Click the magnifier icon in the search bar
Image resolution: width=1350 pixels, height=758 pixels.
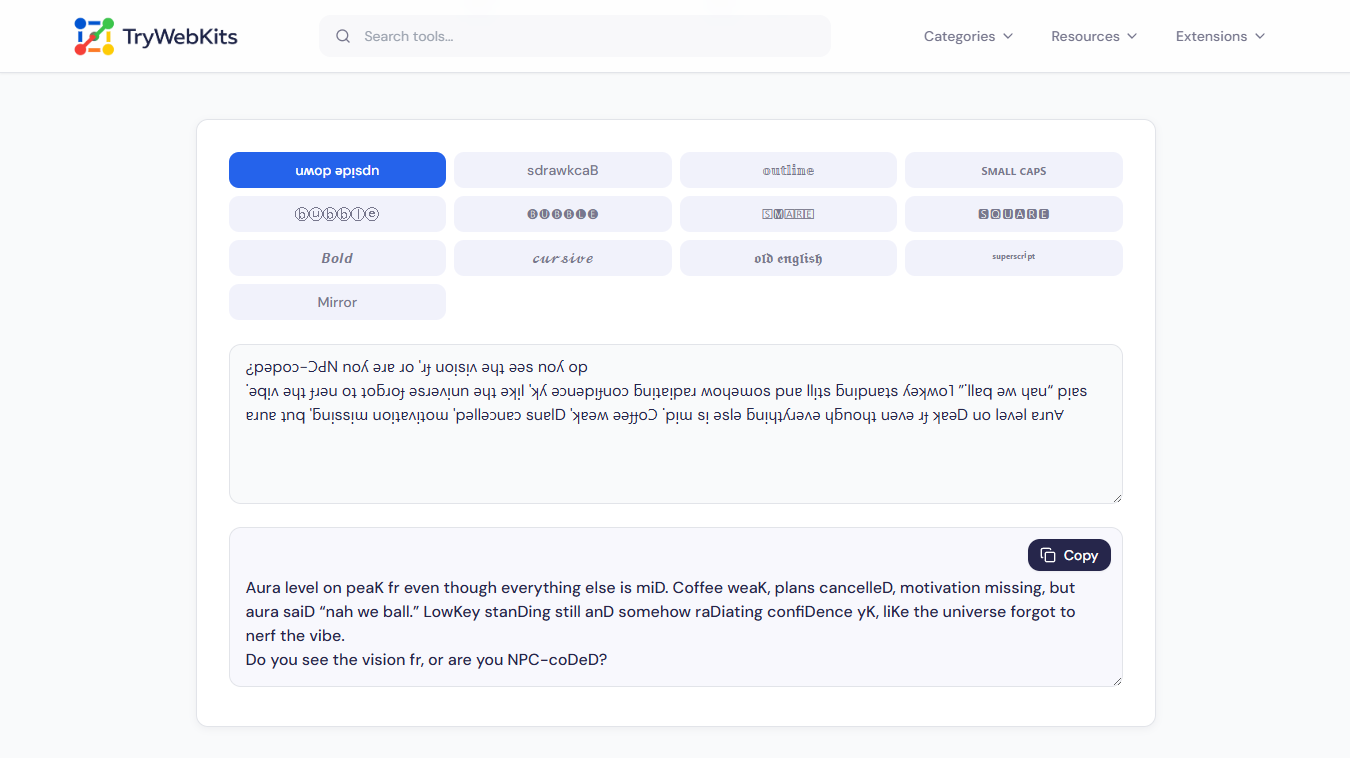tap(343, 36)
